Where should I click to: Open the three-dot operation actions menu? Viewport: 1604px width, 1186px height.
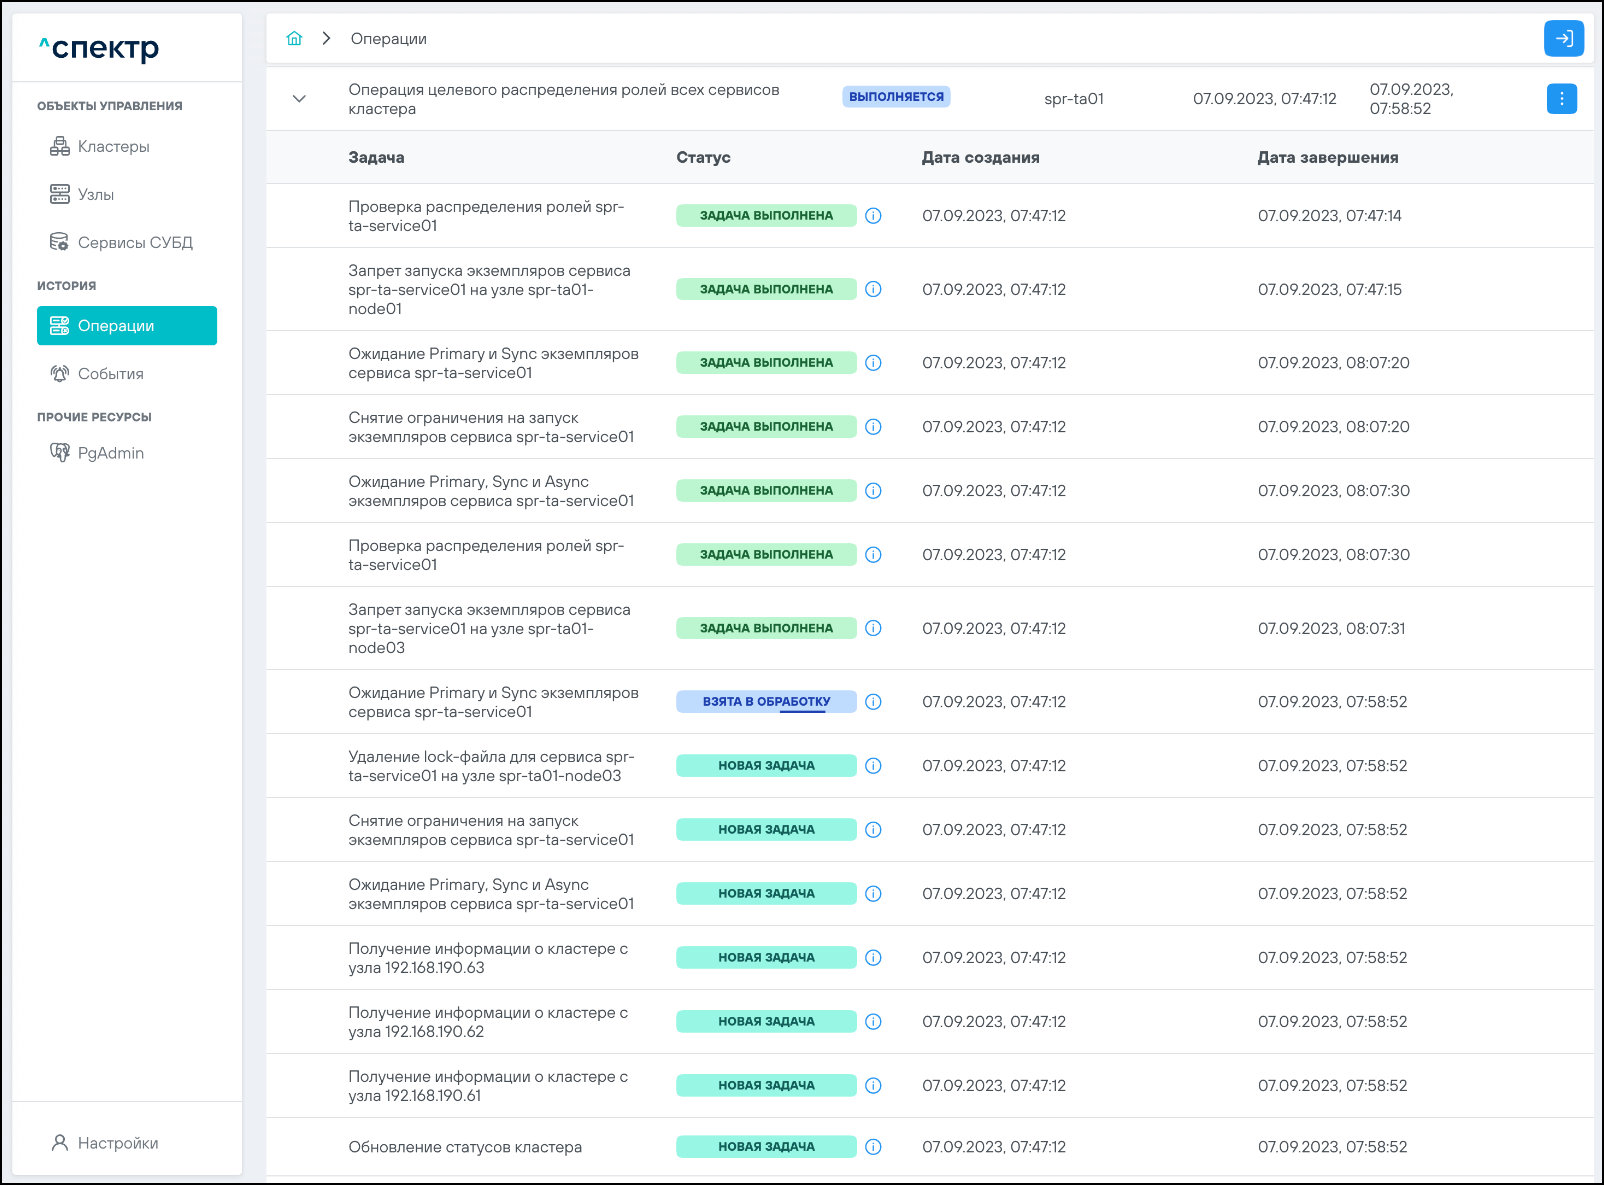1561,99
